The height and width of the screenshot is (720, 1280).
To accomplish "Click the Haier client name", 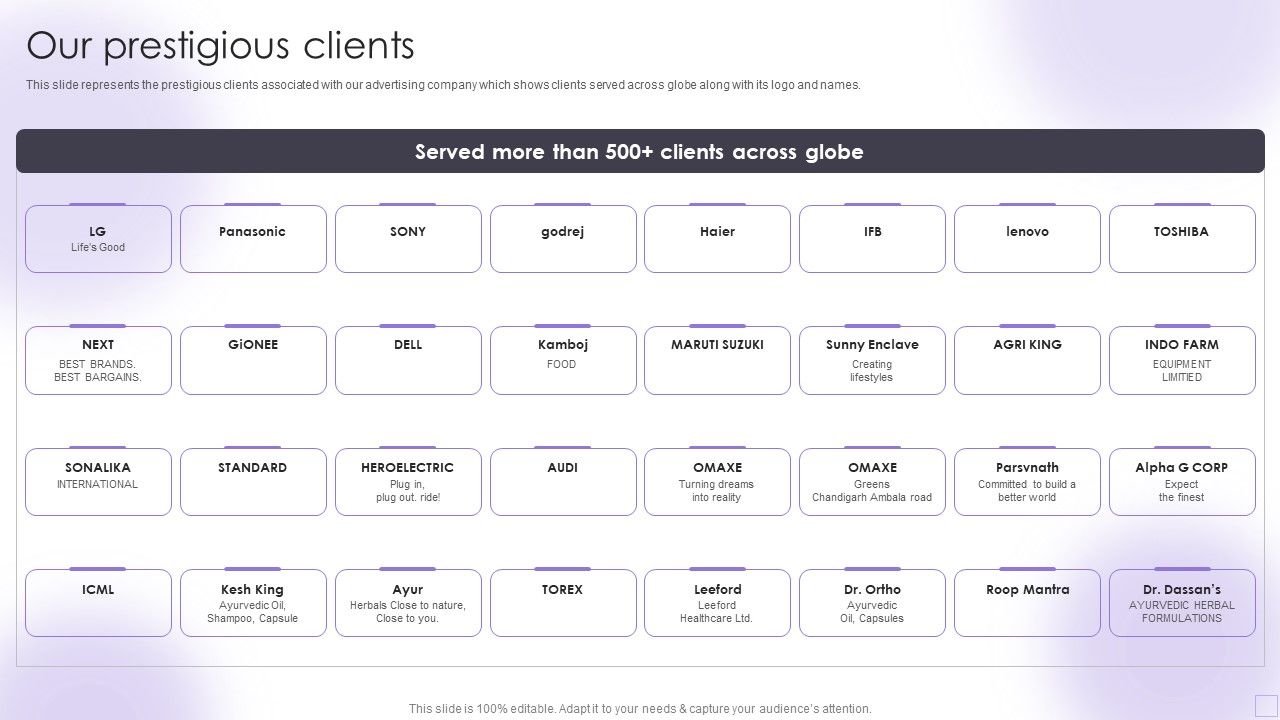I will 717,232.
